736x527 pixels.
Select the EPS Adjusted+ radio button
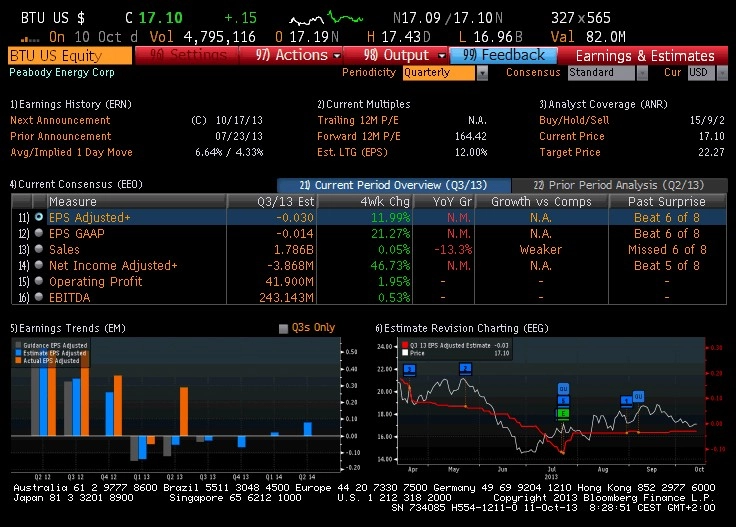pos(38,217)
